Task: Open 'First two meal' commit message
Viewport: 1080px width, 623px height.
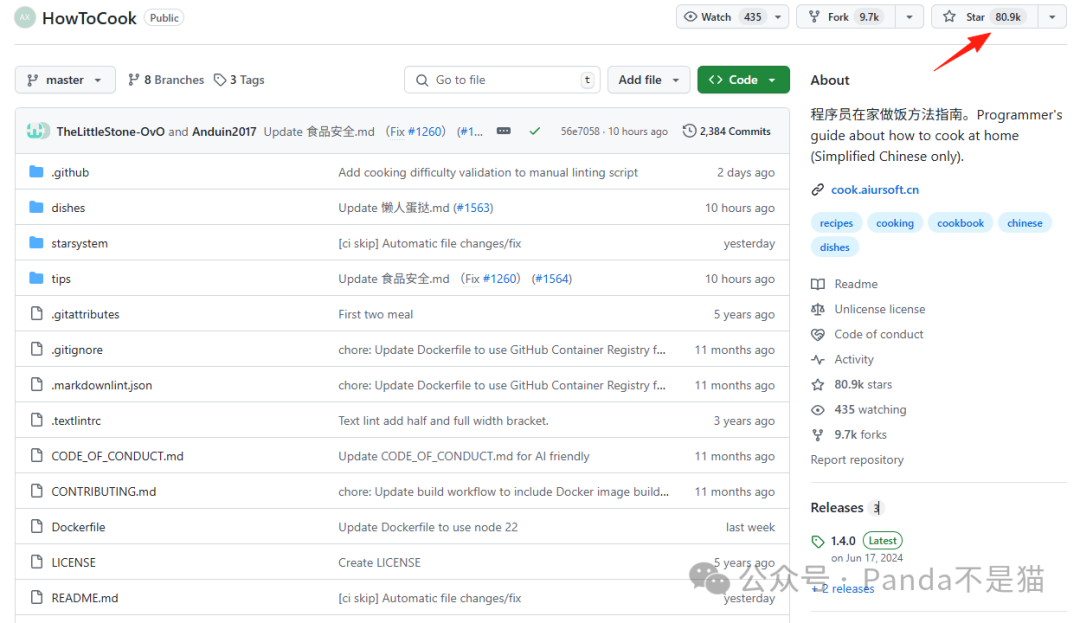Action: pos(375,314)
